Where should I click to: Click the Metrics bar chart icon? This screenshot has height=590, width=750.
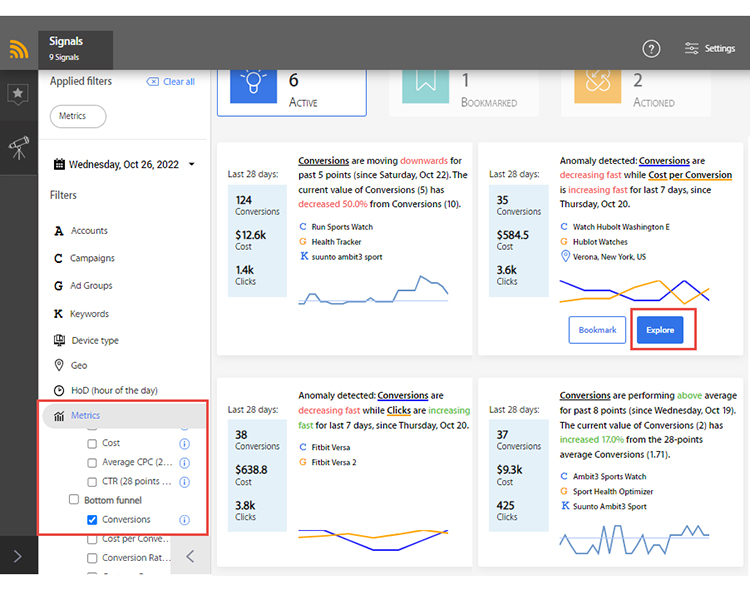pos(59,416)
